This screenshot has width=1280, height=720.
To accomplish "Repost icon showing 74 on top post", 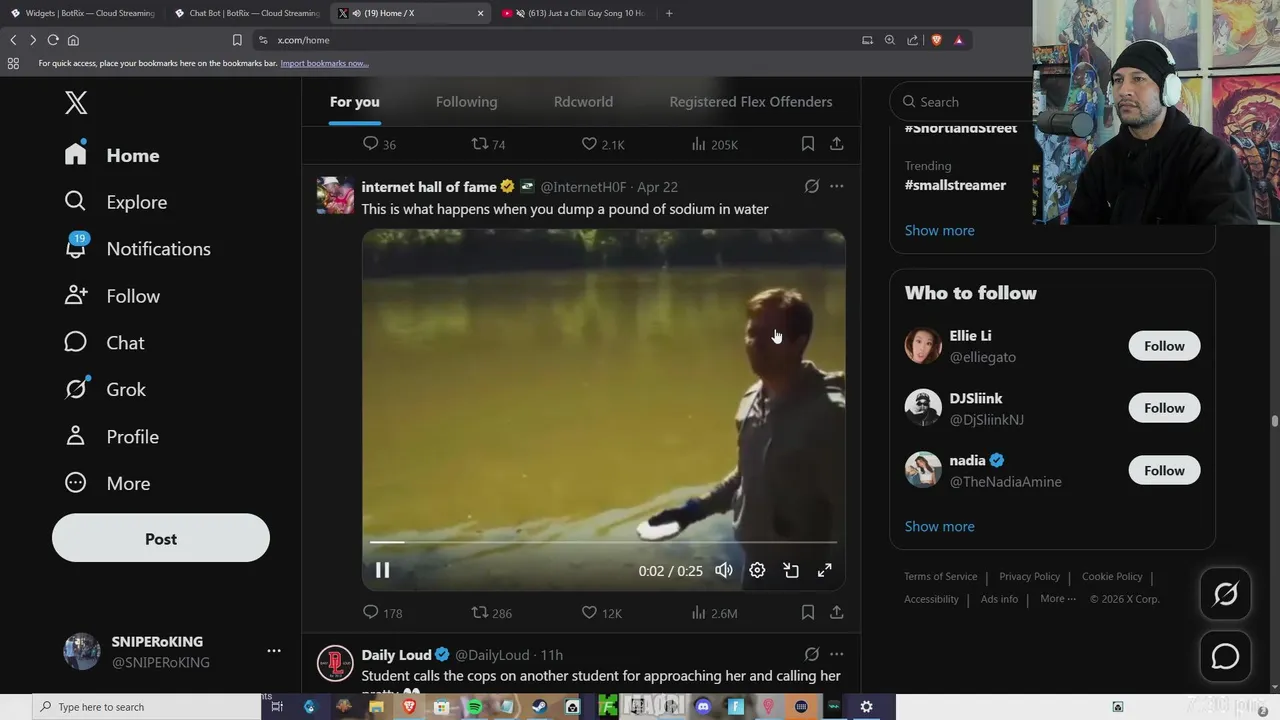I will [x=488, y=144].
